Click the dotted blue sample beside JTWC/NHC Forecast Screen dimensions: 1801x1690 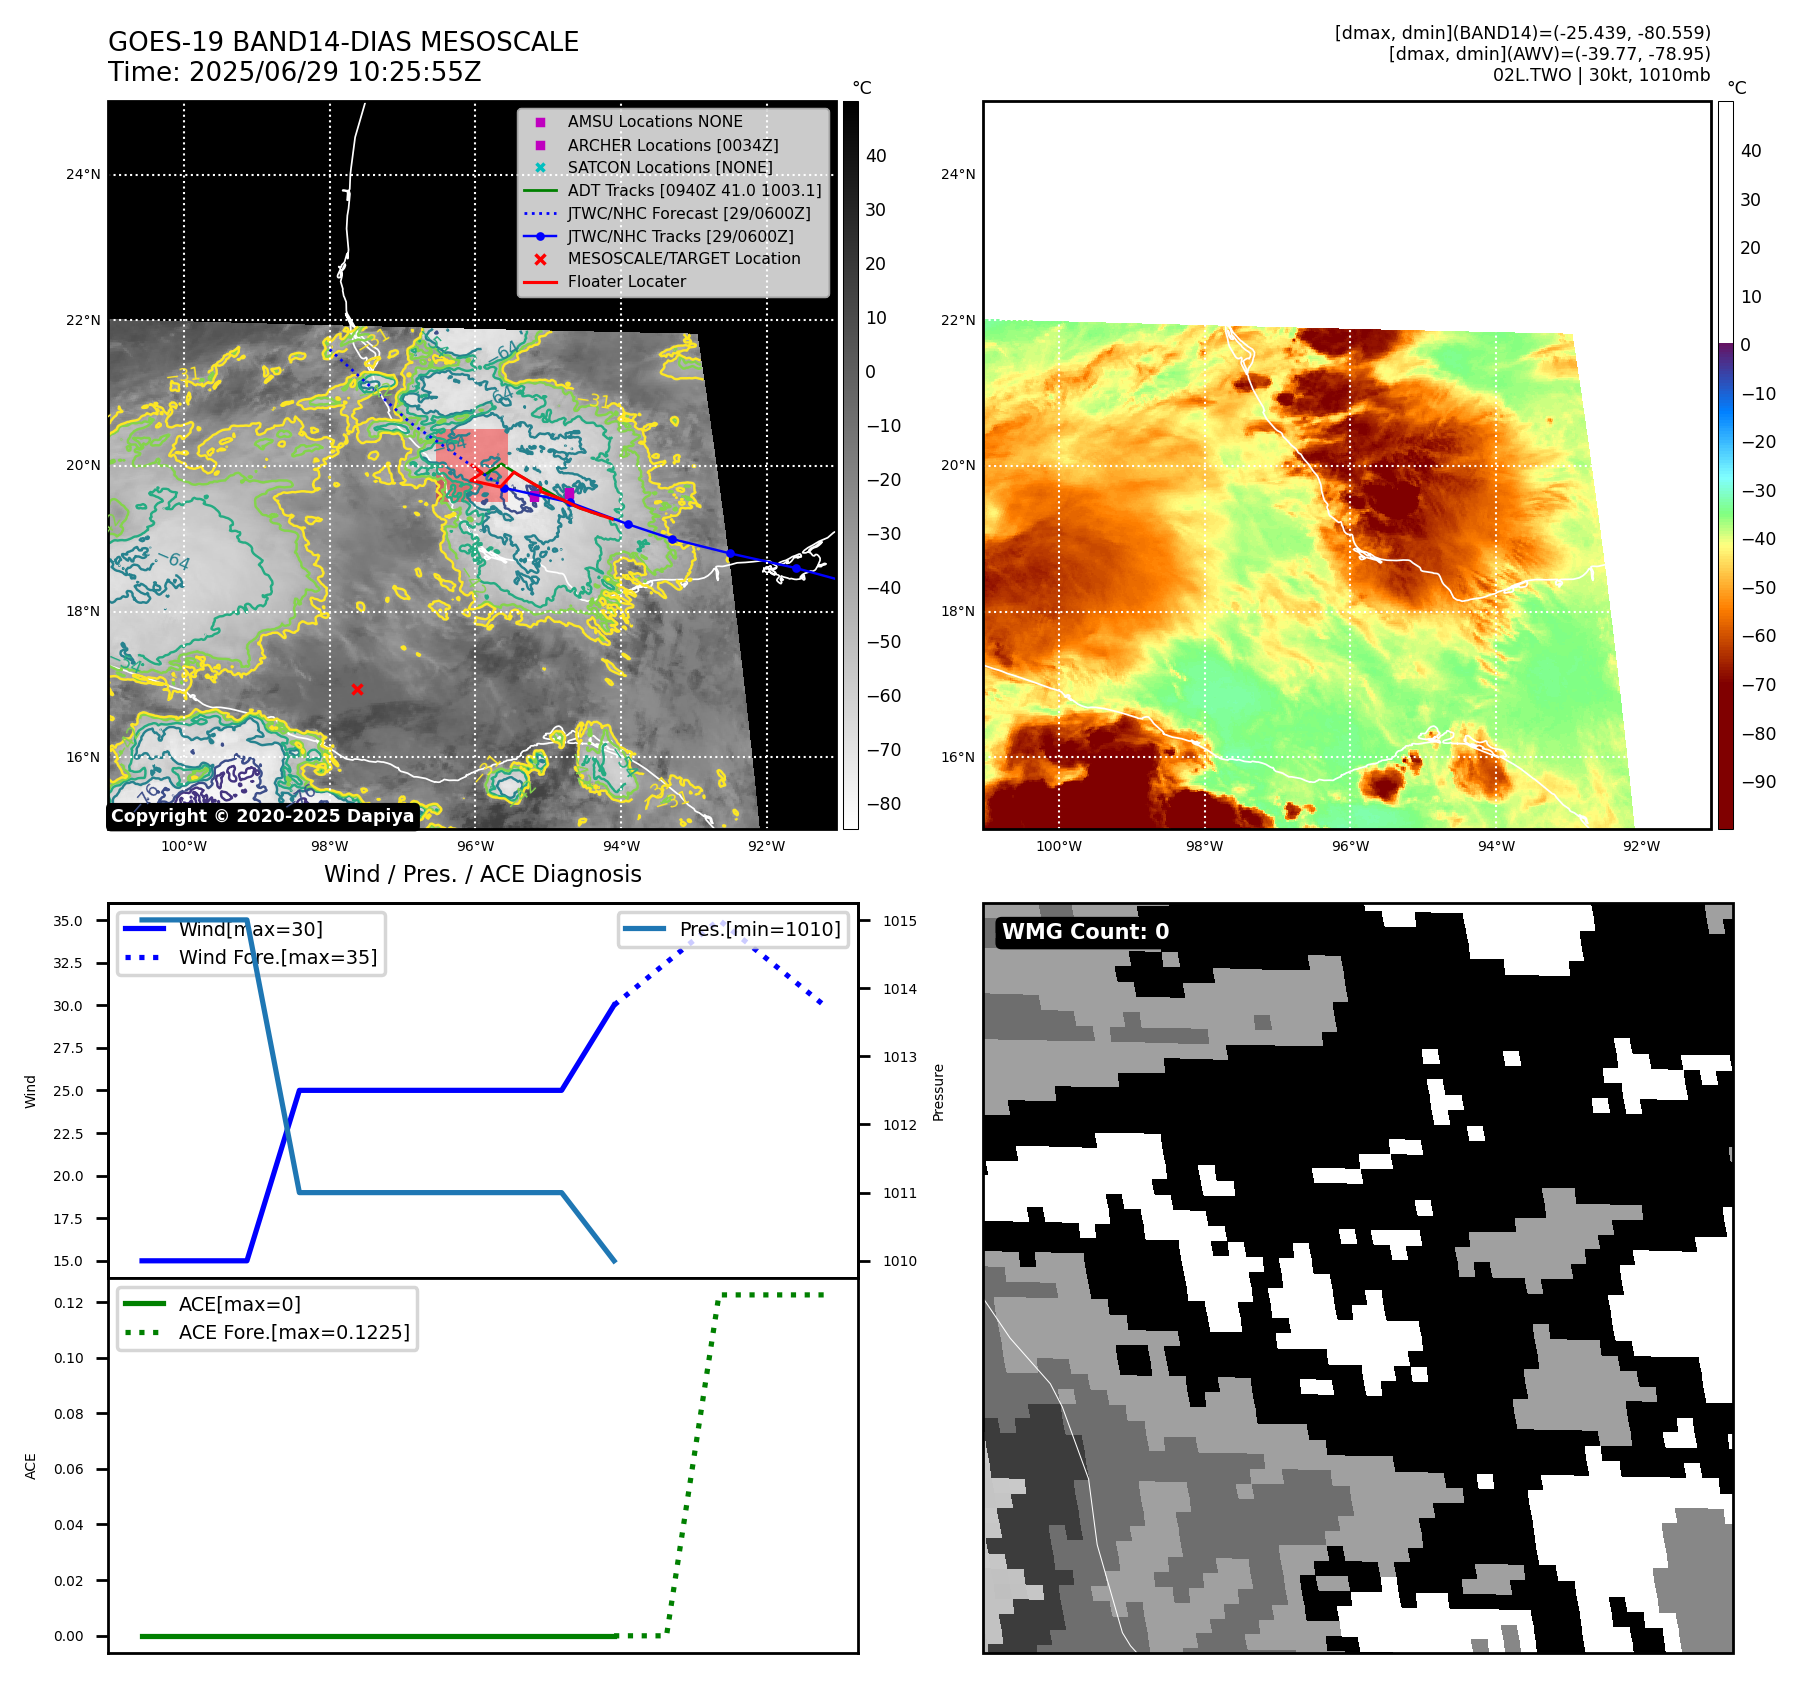point(540,213)
